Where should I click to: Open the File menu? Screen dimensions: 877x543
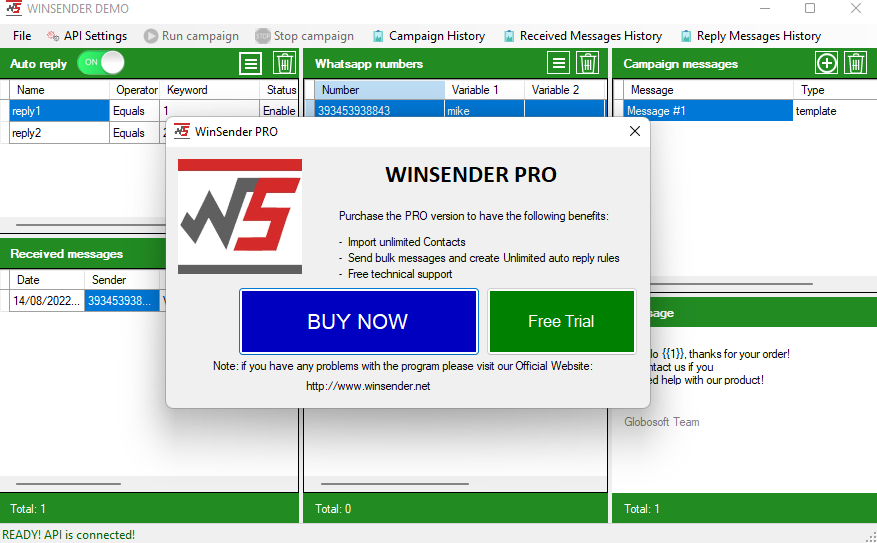click(x=22, y=36)
